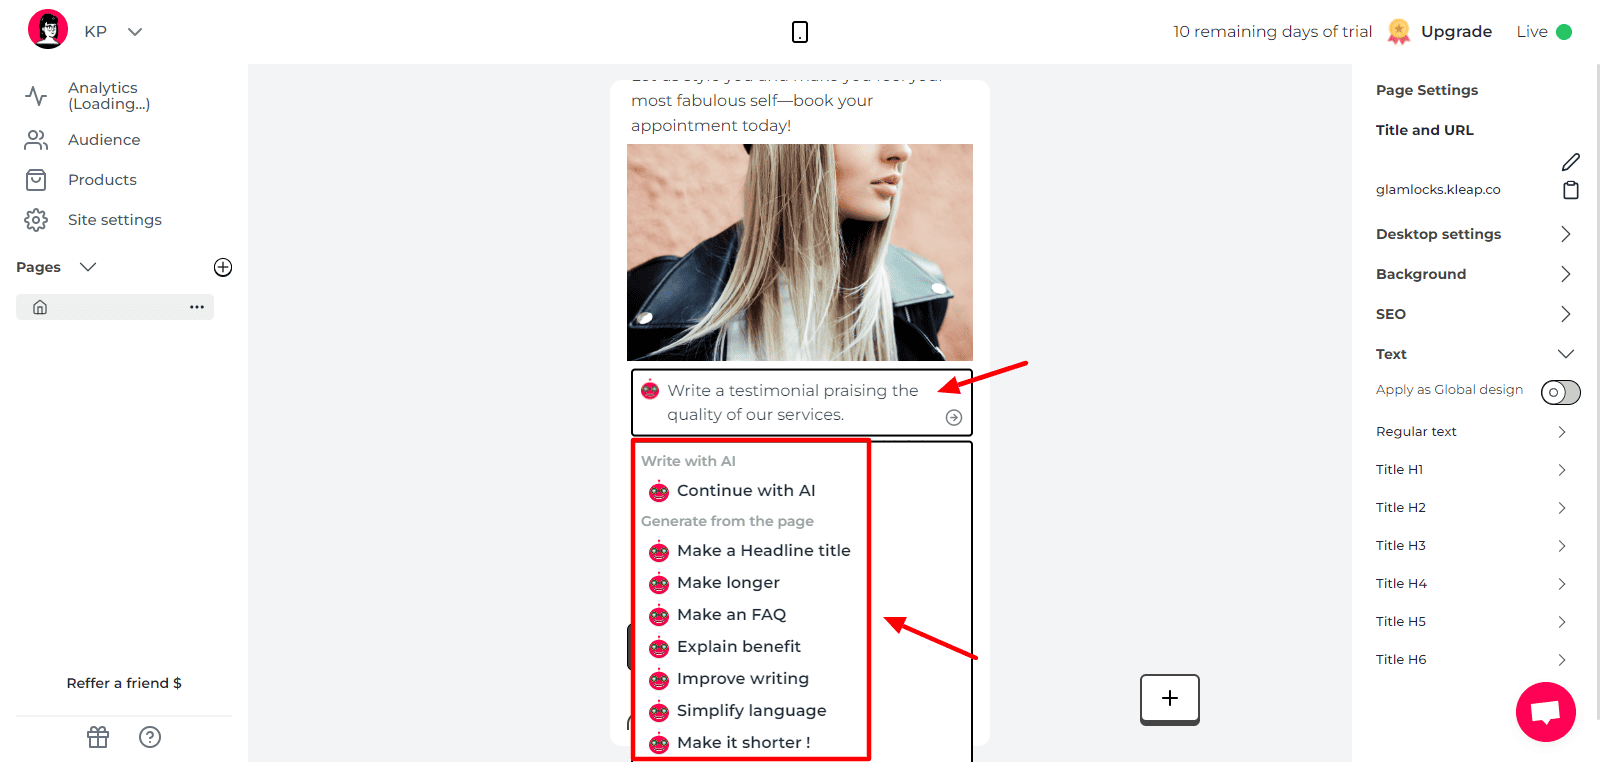Open the help question mark icon
The image size is (1600, 762).
coord(150,737)
